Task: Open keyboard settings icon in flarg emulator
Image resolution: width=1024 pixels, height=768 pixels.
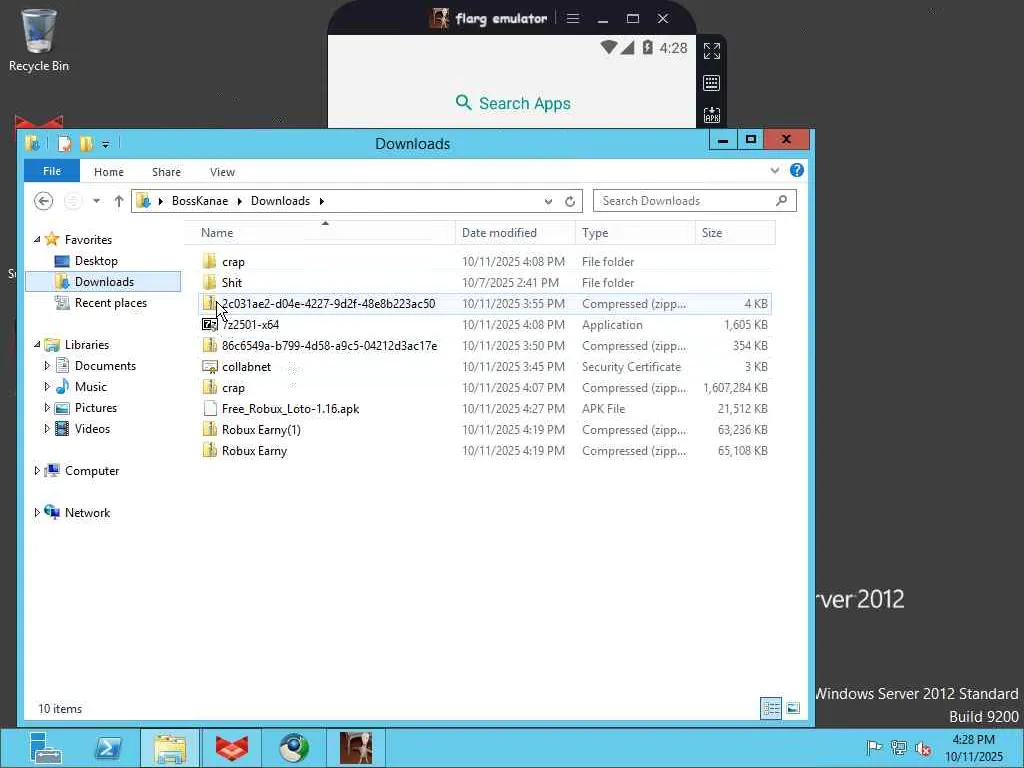Action: (712, 83)
